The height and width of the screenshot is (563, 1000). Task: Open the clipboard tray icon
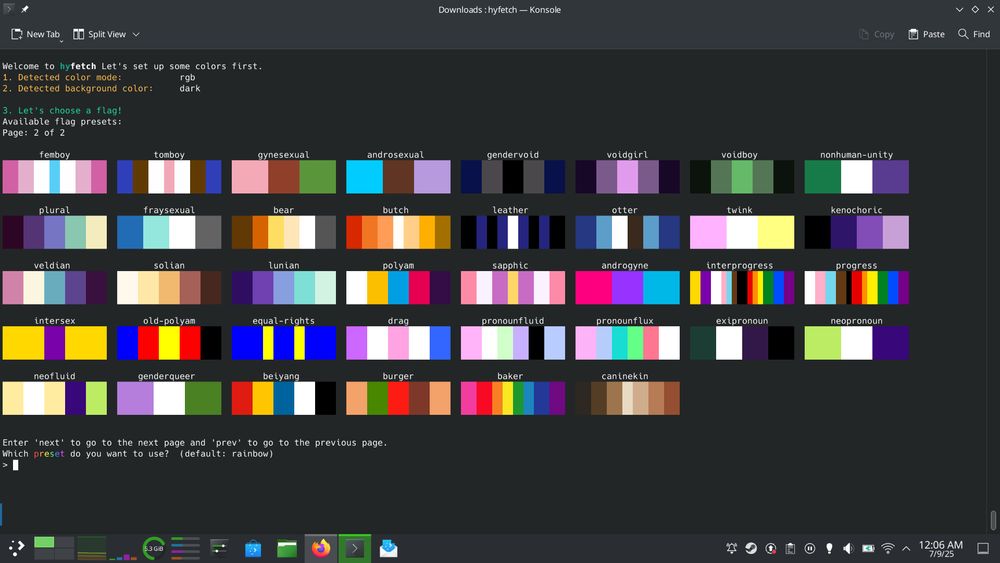click(790, 548)
